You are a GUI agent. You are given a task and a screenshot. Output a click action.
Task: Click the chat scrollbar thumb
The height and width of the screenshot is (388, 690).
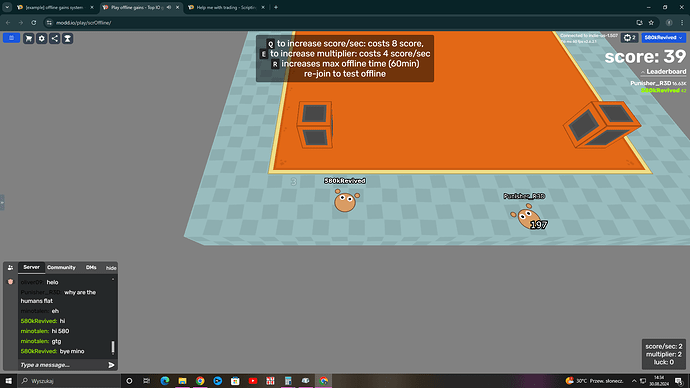coord(113,347)
